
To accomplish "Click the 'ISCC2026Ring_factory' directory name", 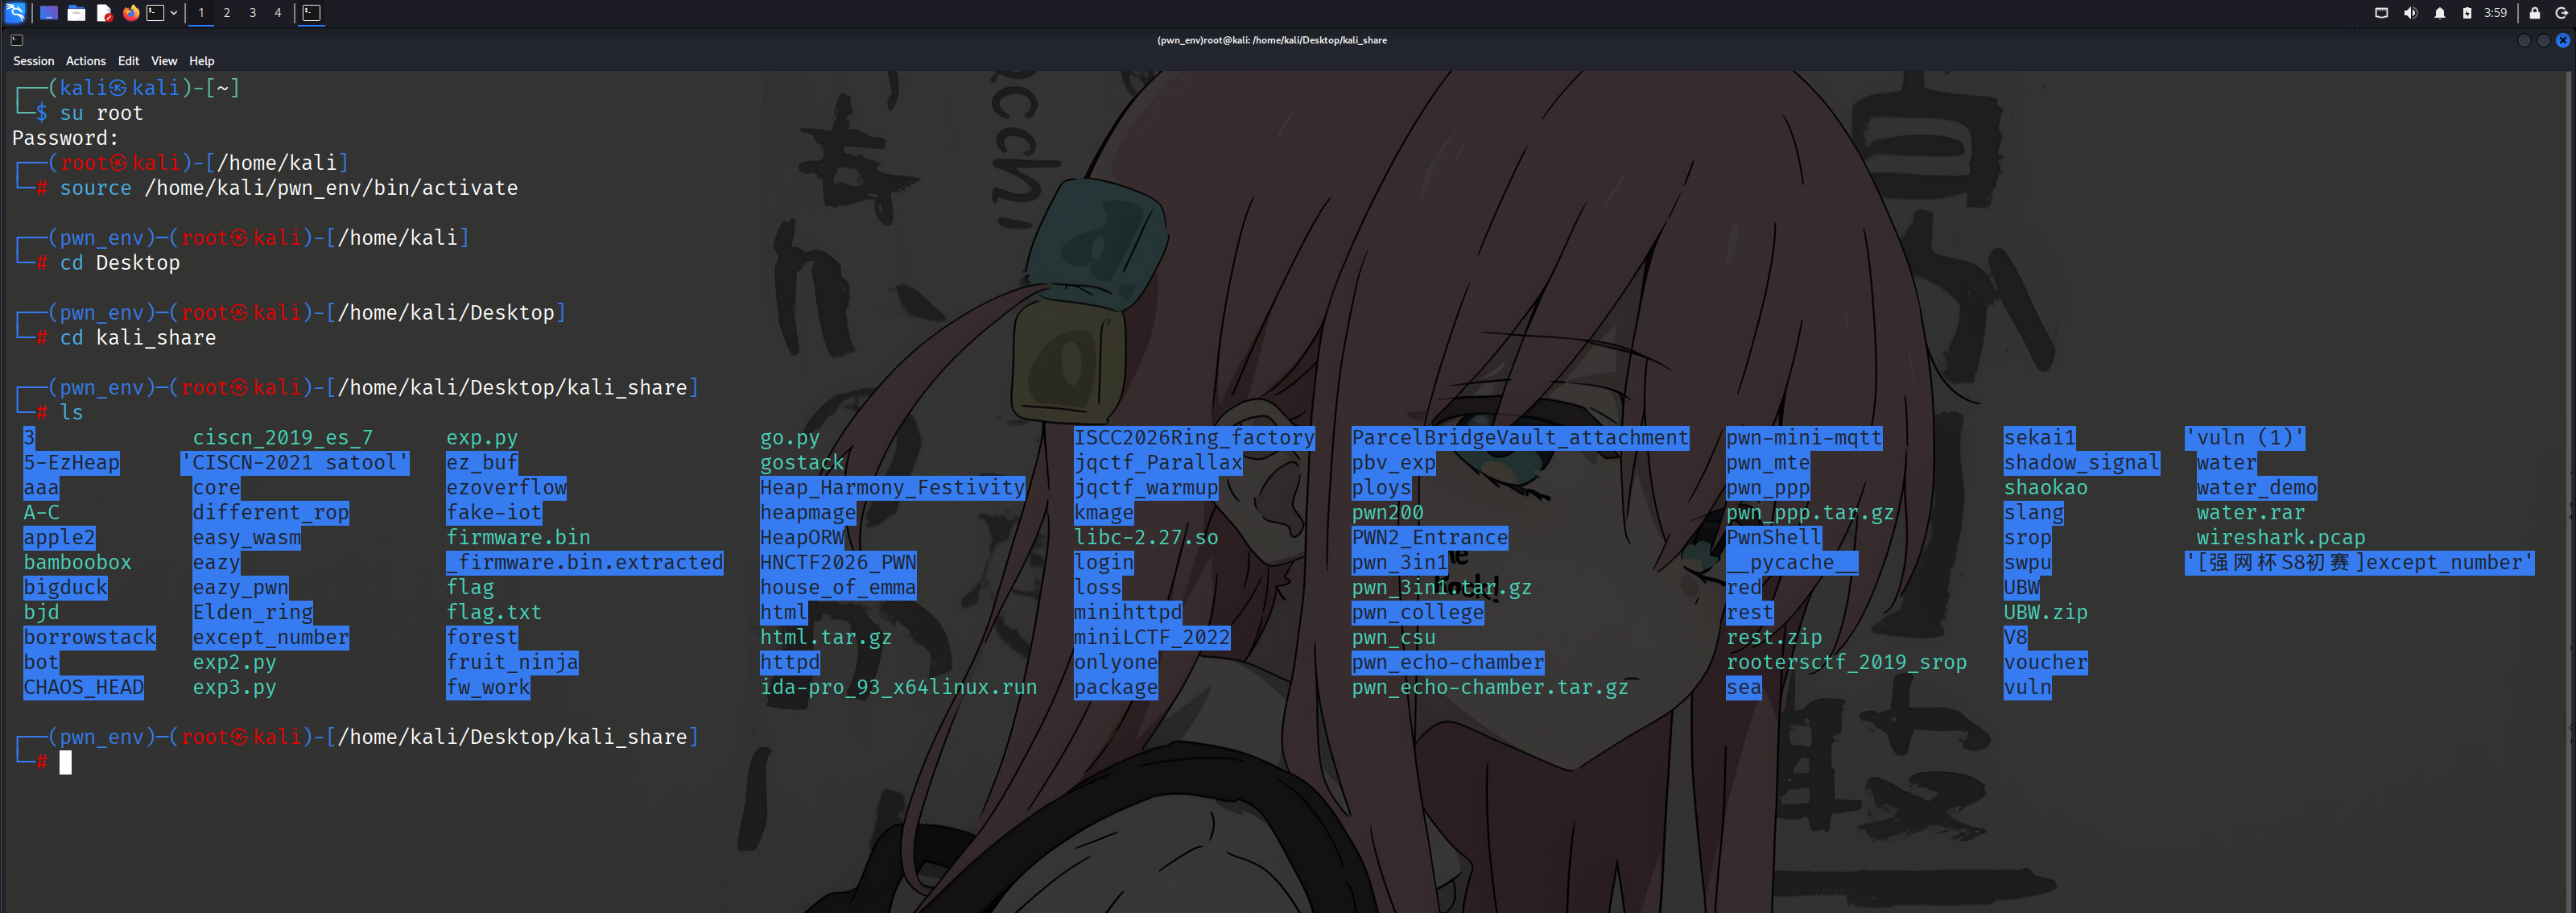I will (1195, 438).
